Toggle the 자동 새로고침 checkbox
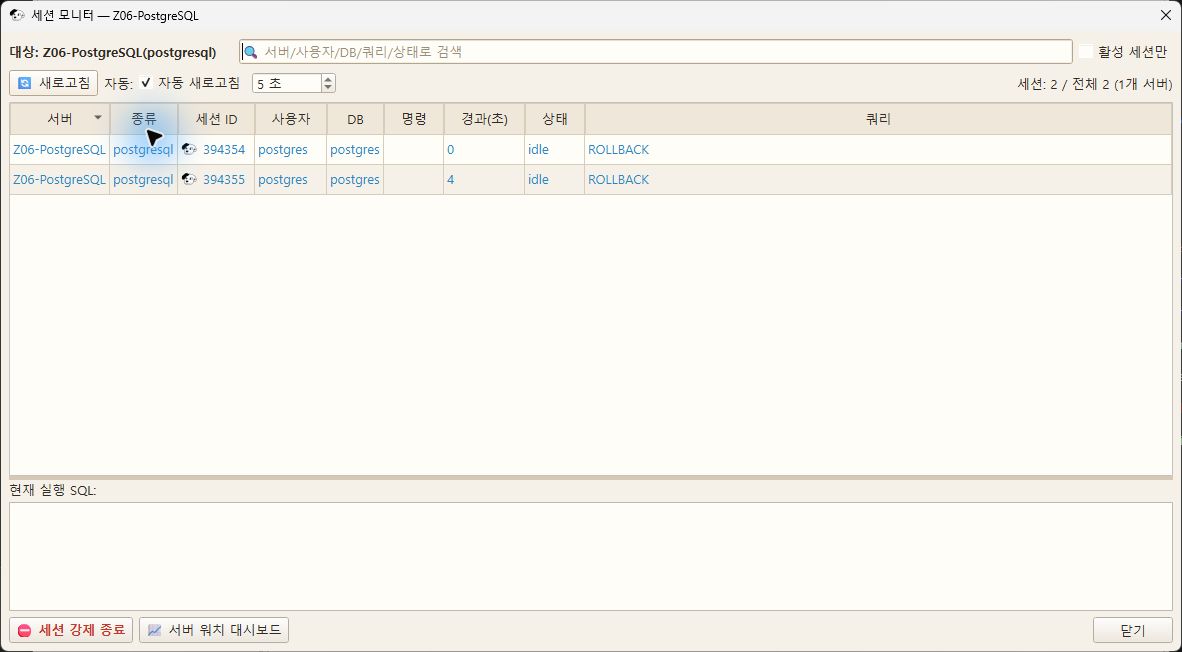Viewport: 1182px width, 652px height. point(146,83)
